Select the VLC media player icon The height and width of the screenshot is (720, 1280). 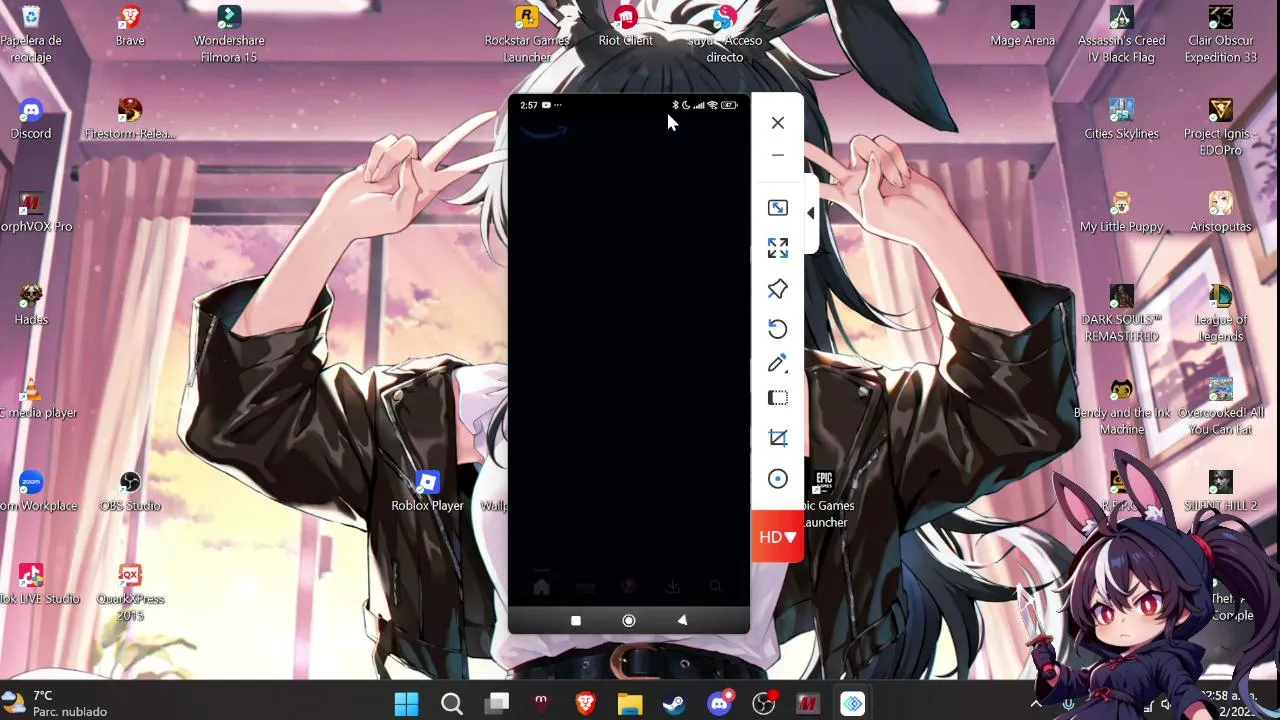point(33,399)
